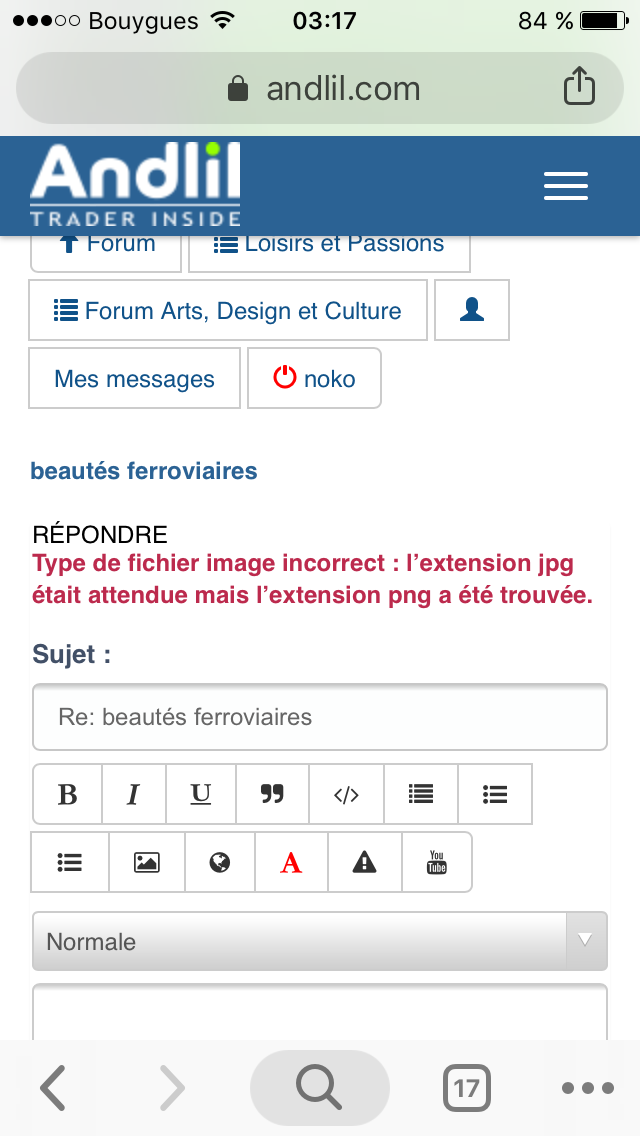This screenshot has width=640, height=1136.
Task: Open the user profile icon button
Action: (x=472, y=311)
